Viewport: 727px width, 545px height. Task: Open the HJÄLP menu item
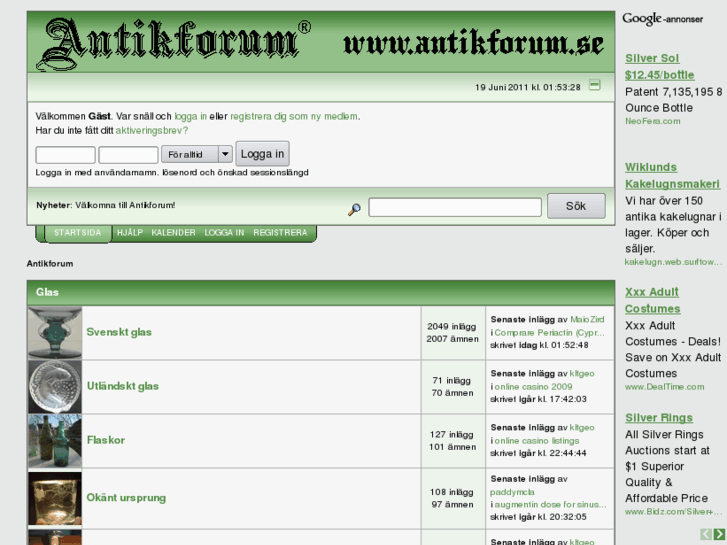[130, 232]
